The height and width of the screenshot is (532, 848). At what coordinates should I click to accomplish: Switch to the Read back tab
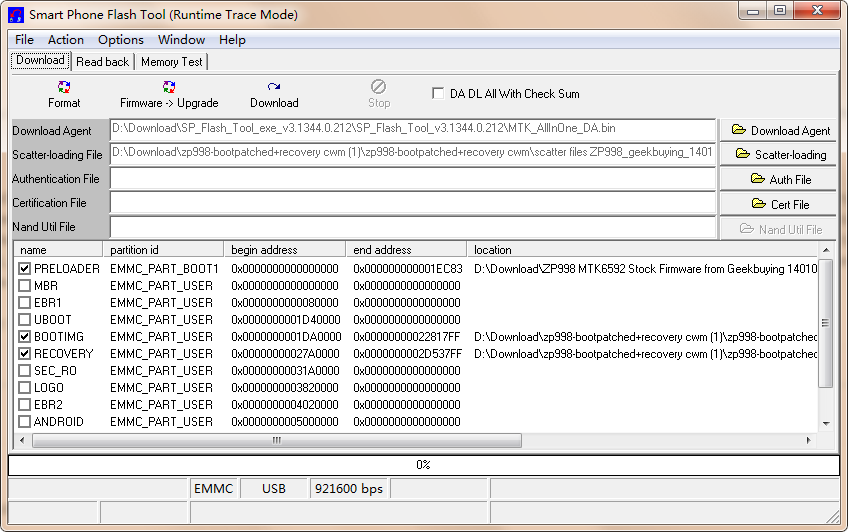pyautogui.click(x=102, y=62)
